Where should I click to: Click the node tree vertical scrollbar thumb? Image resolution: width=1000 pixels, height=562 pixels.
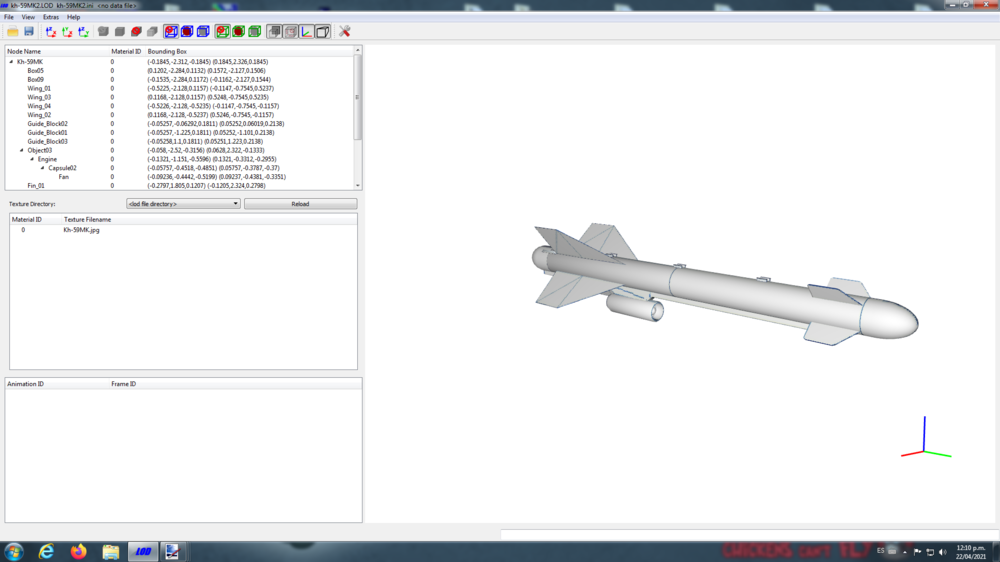coord(358,97)
